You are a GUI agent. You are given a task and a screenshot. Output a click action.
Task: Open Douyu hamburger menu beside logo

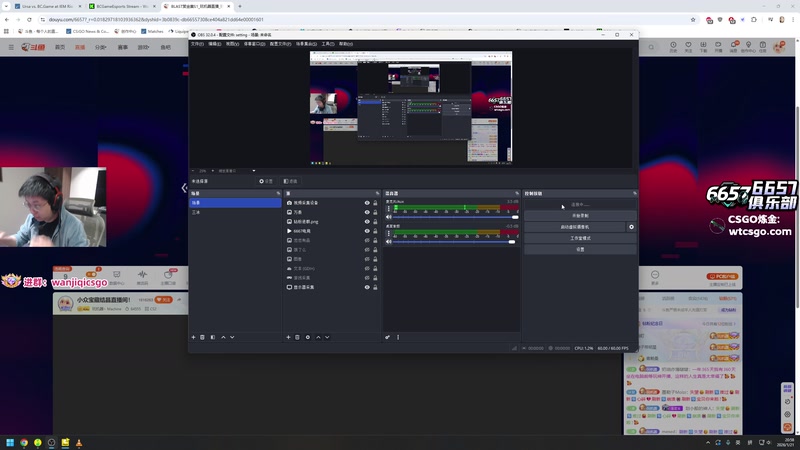click(11, 47)
